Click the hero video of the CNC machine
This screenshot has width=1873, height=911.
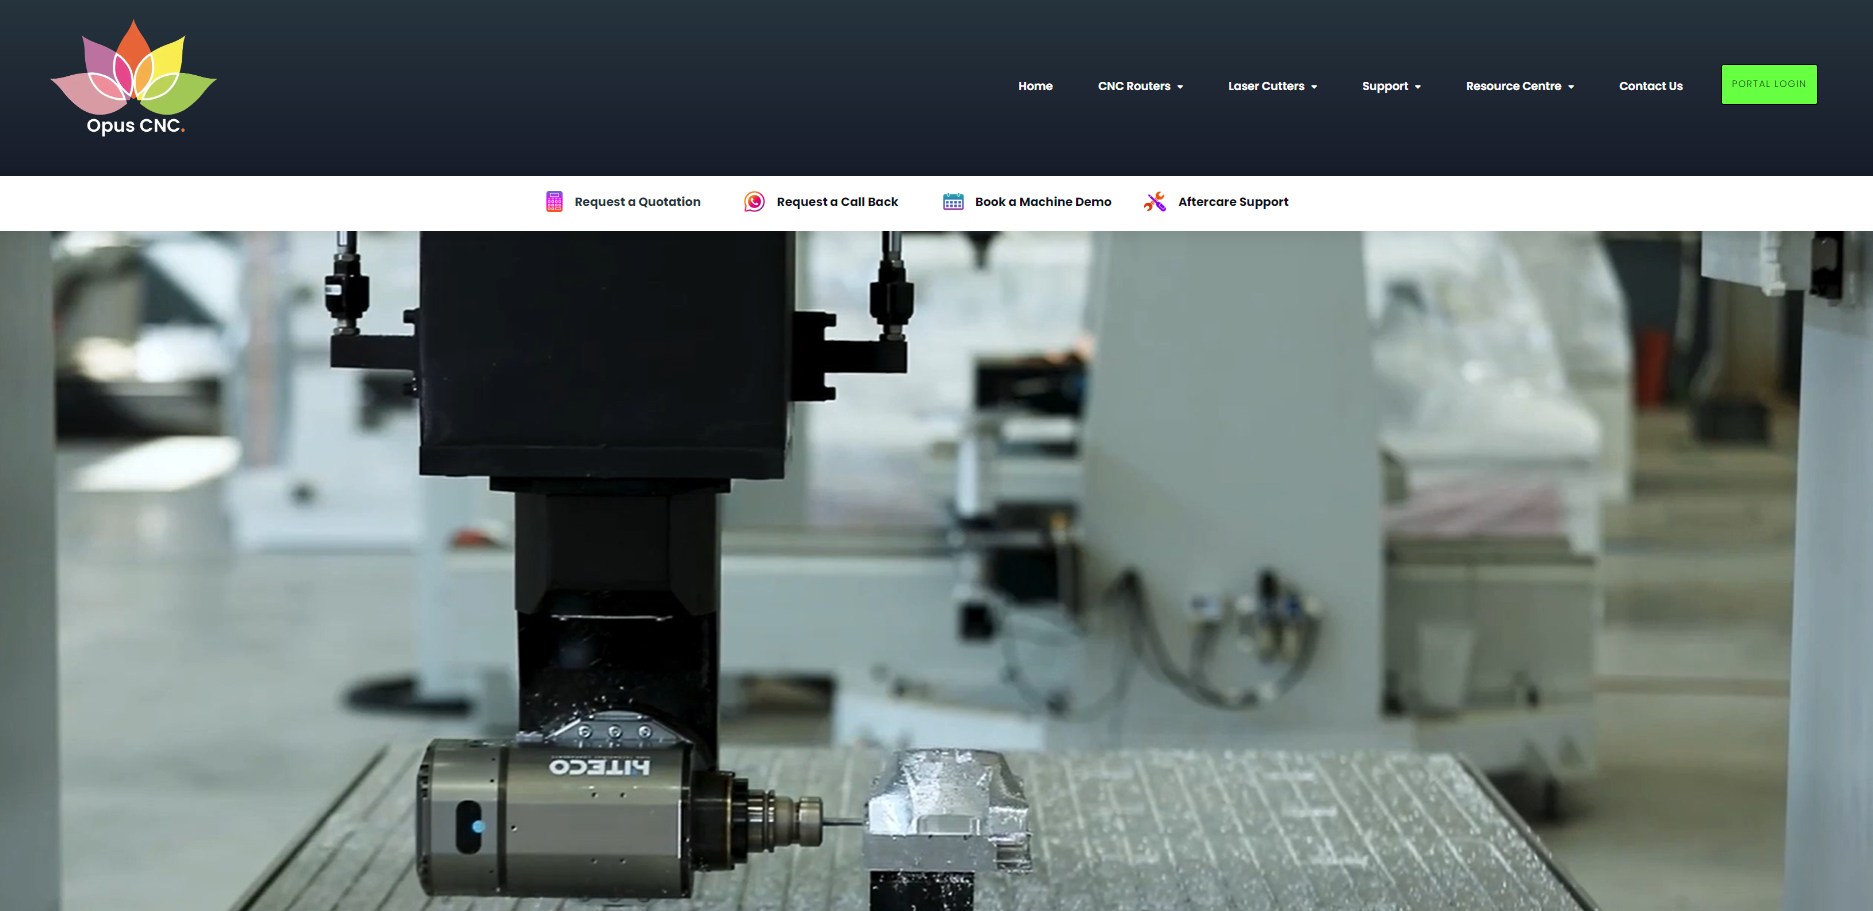pyautogui.click(x=936, y=570)
